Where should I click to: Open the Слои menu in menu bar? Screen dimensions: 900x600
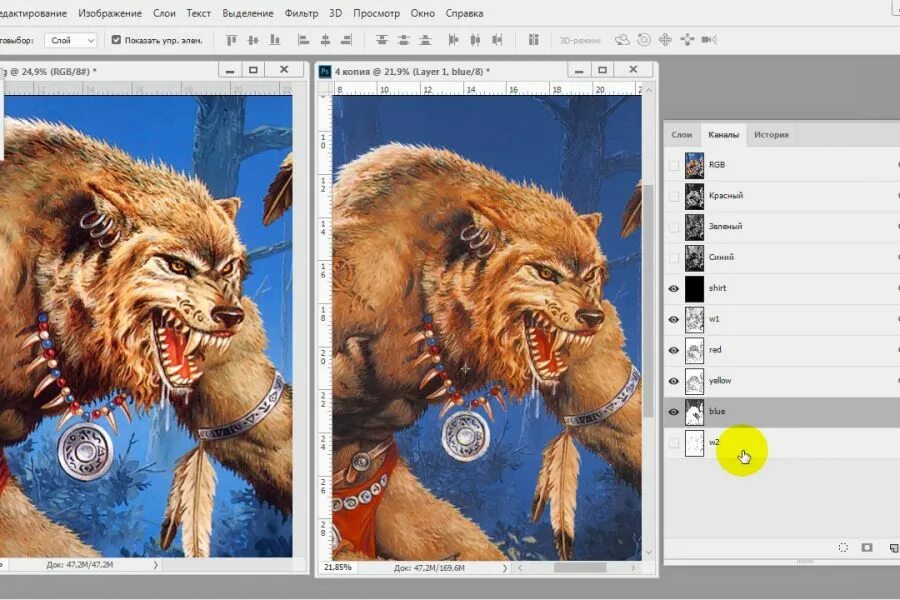[164, 13]
